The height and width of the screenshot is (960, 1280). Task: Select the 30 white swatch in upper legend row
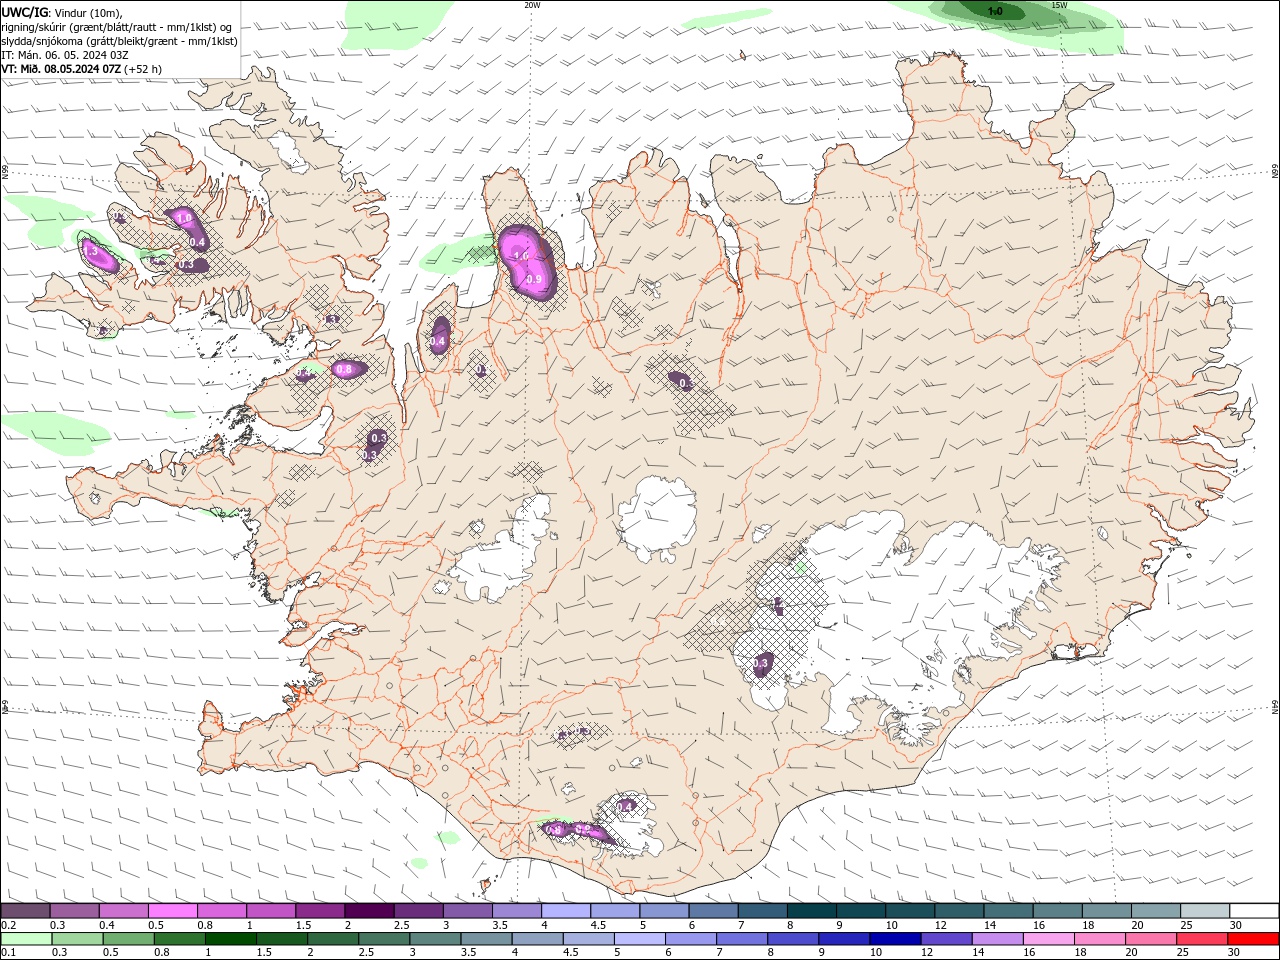[x=1253, y=911]
